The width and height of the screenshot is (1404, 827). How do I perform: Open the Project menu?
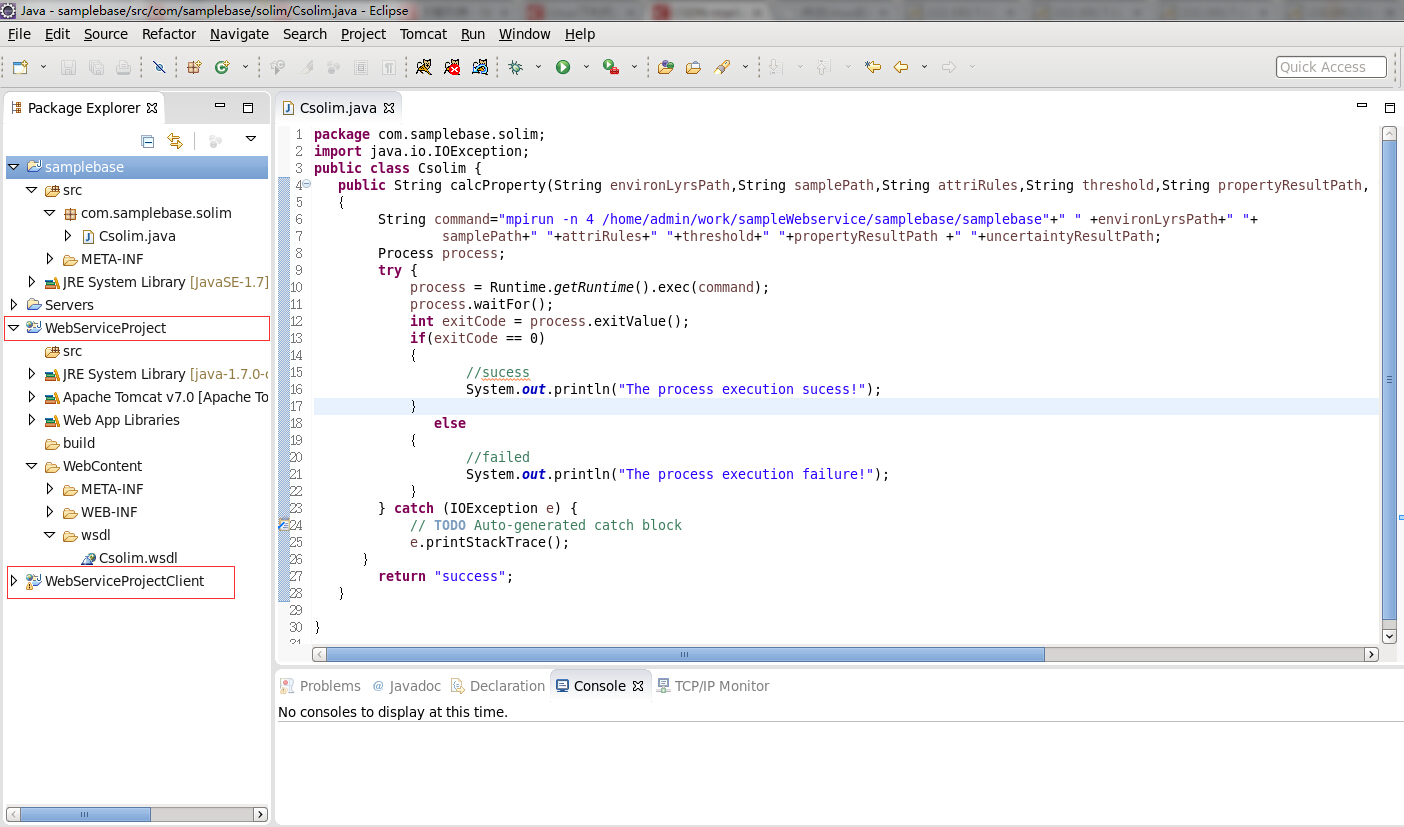tap(363, 34)
